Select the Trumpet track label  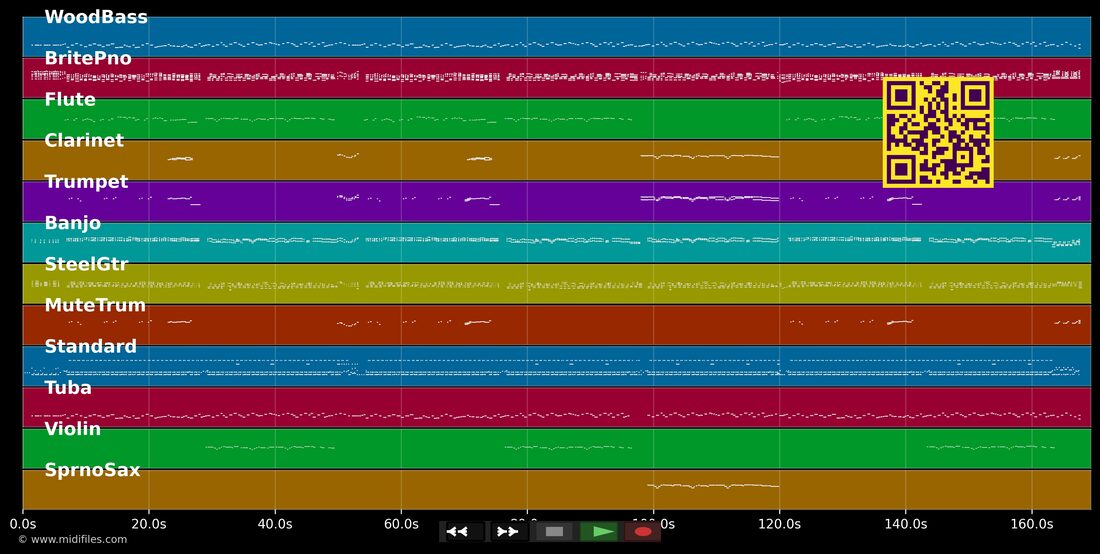pos(86,182)
